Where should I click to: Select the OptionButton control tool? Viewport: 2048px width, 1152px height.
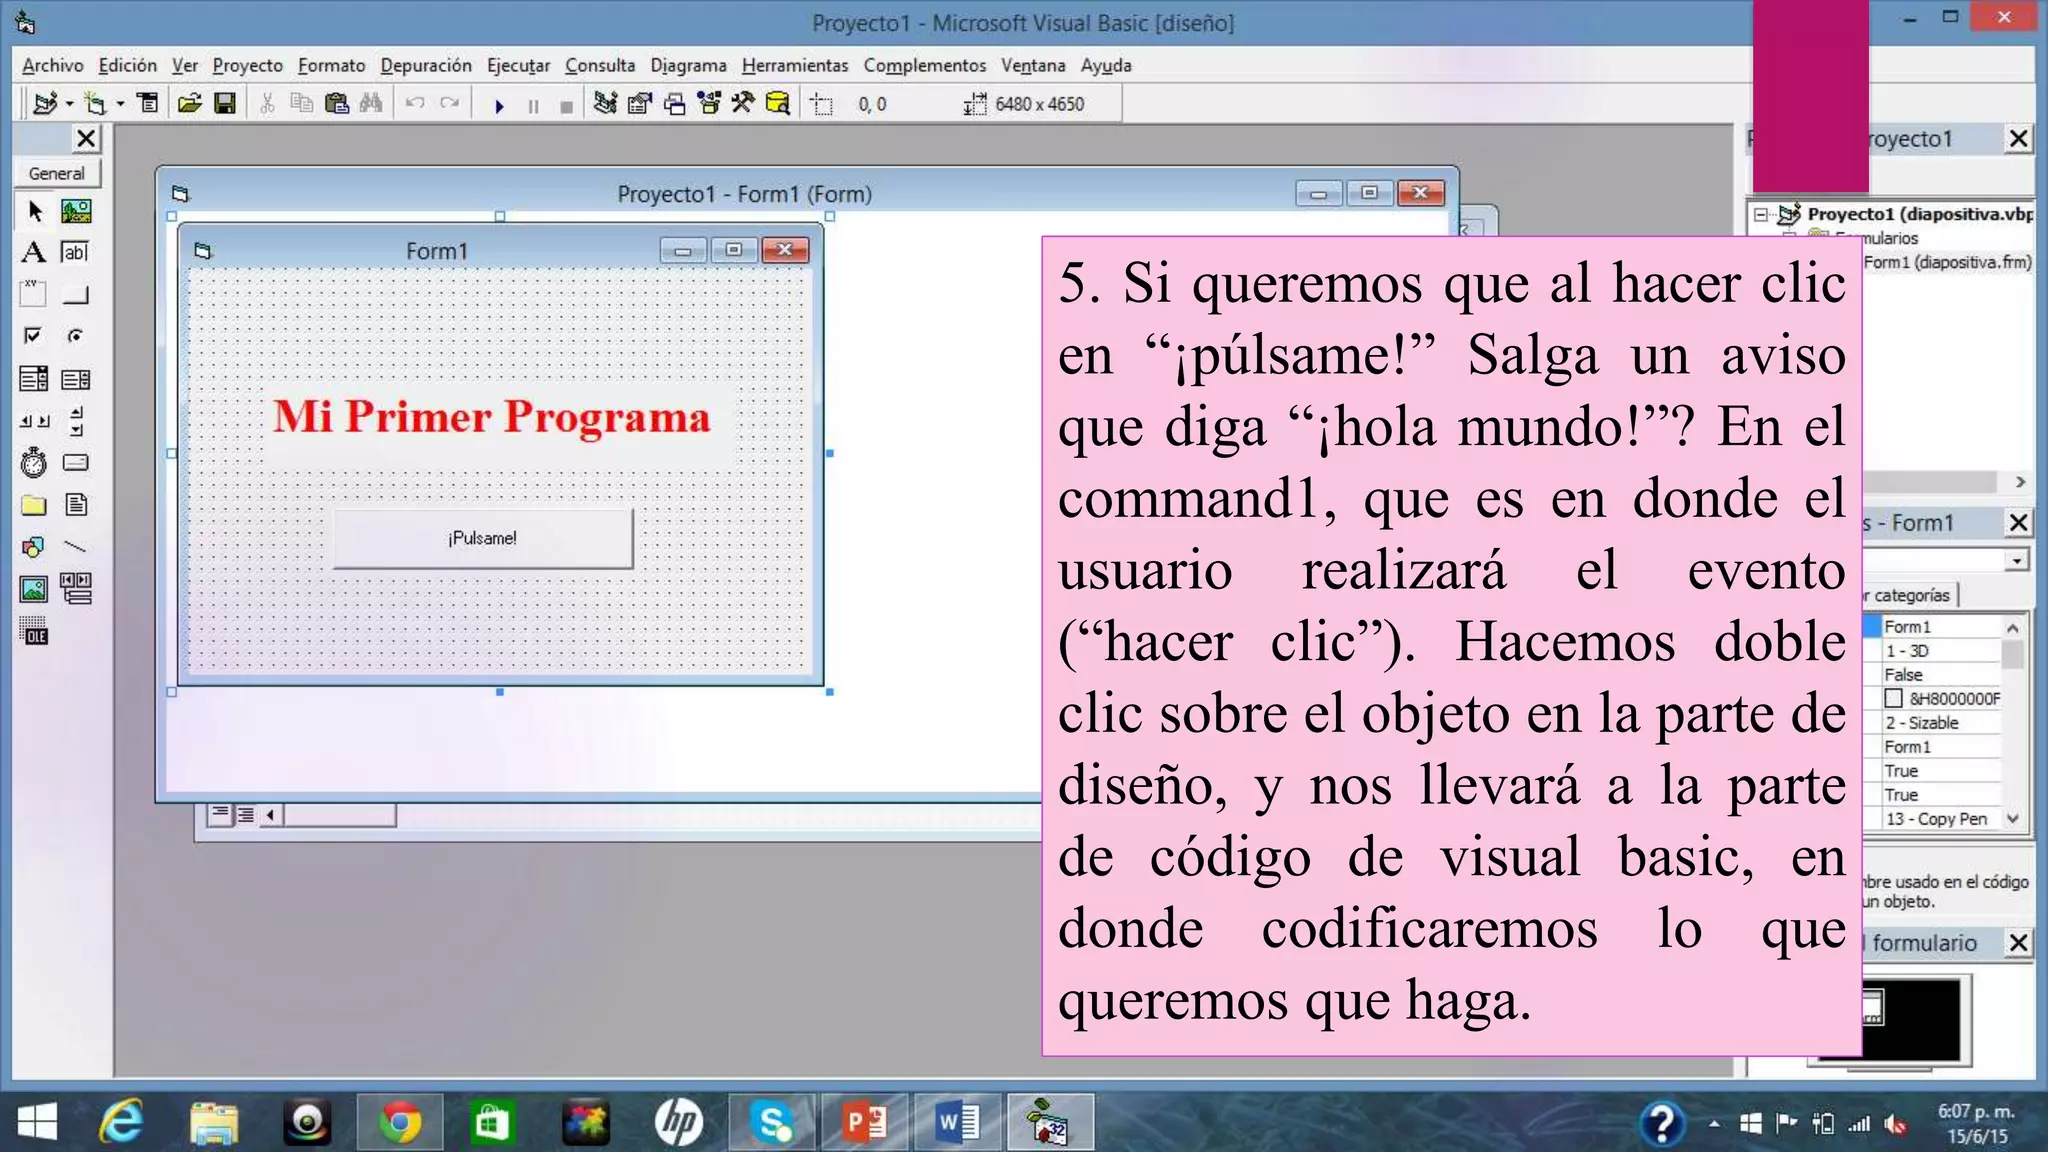point(76,336)
